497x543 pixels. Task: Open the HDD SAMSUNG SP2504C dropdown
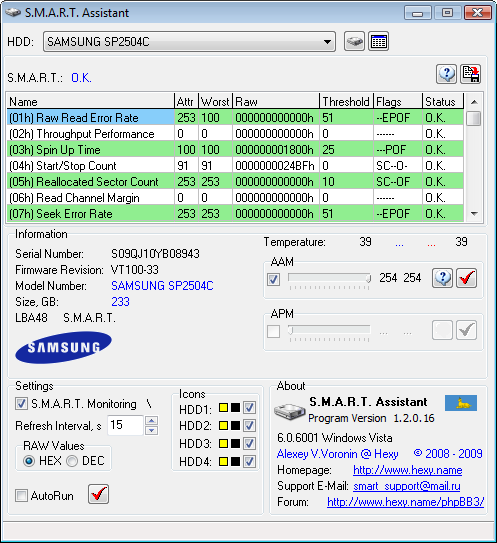[x=189, y=42]
